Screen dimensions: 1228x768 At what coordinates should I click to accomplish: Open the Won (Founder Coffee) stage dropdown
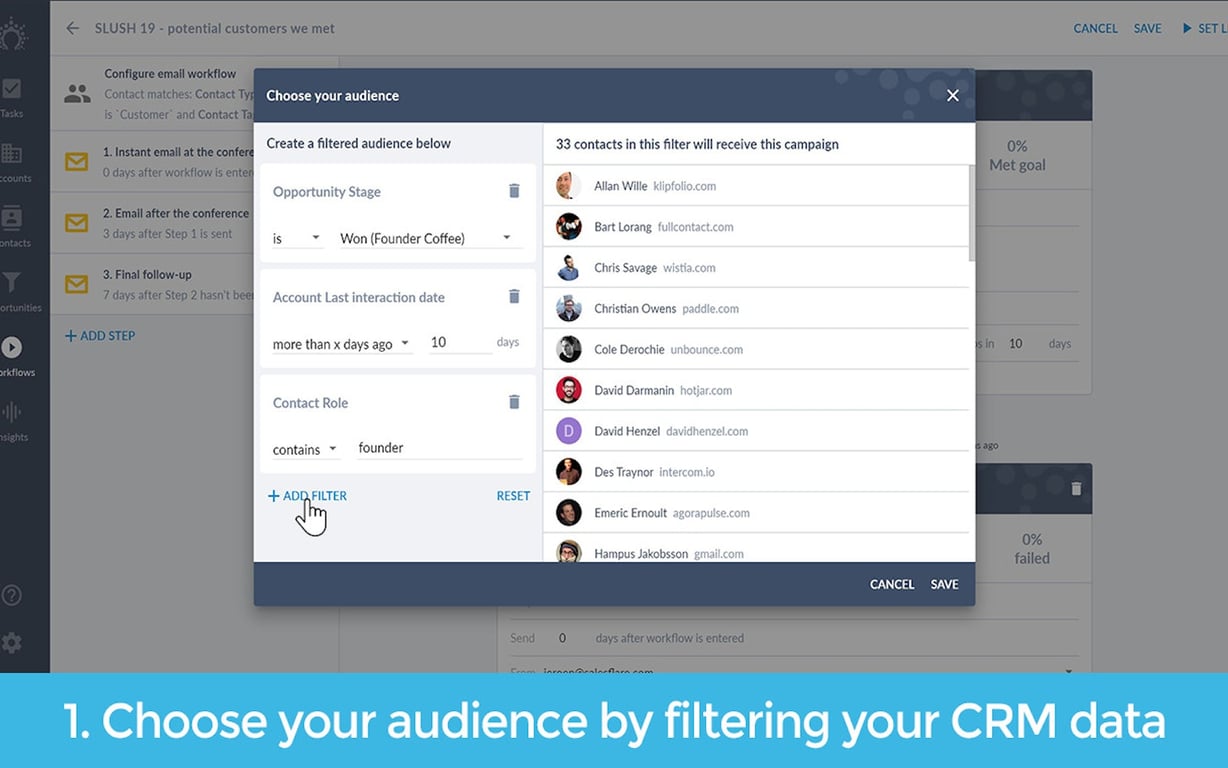pyautogui.click(x=428, y=238)
